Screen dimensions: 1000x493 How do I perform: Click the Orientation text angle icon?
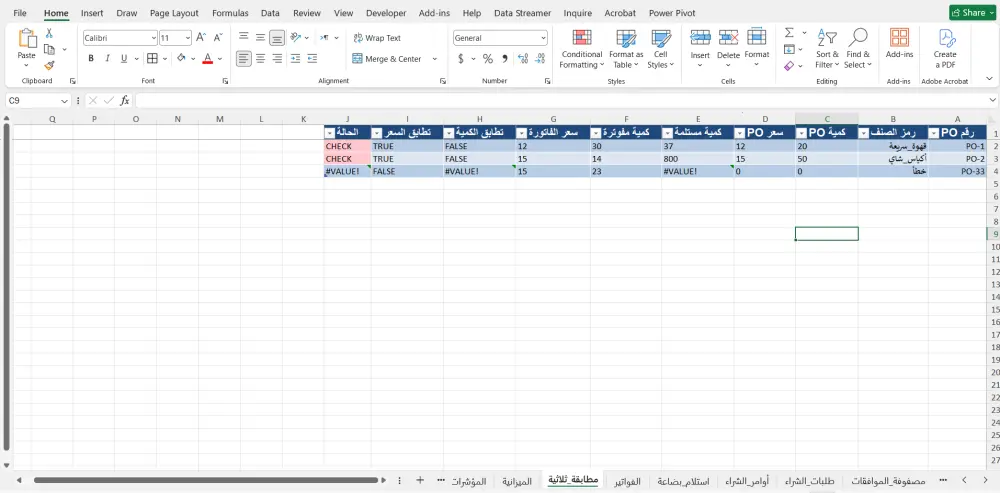296,38
